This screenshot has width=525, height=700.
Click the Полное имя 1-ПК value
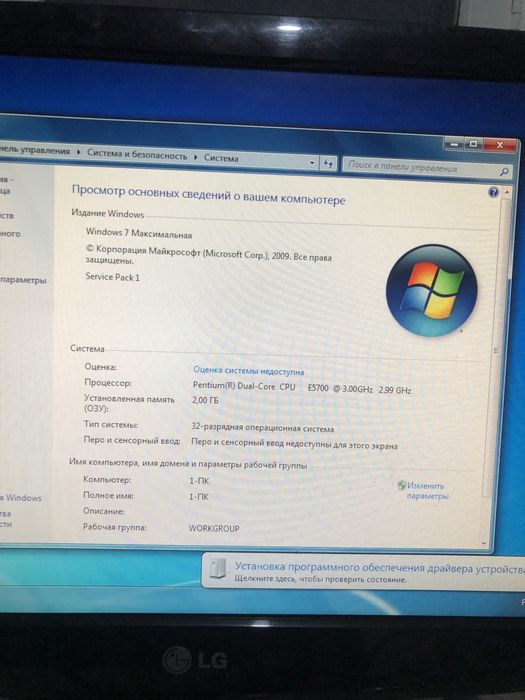click(199, 496)
